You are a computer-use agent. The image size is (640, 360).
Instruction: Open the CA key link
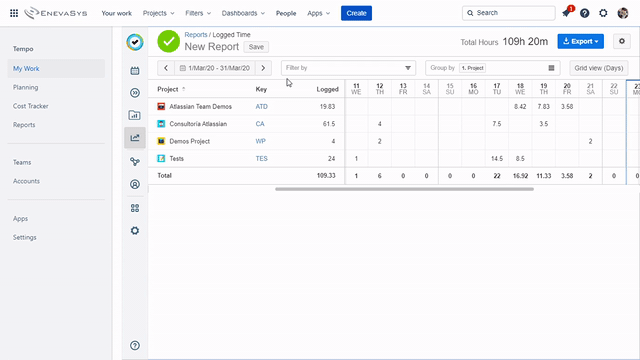click(x=260, y=124)
